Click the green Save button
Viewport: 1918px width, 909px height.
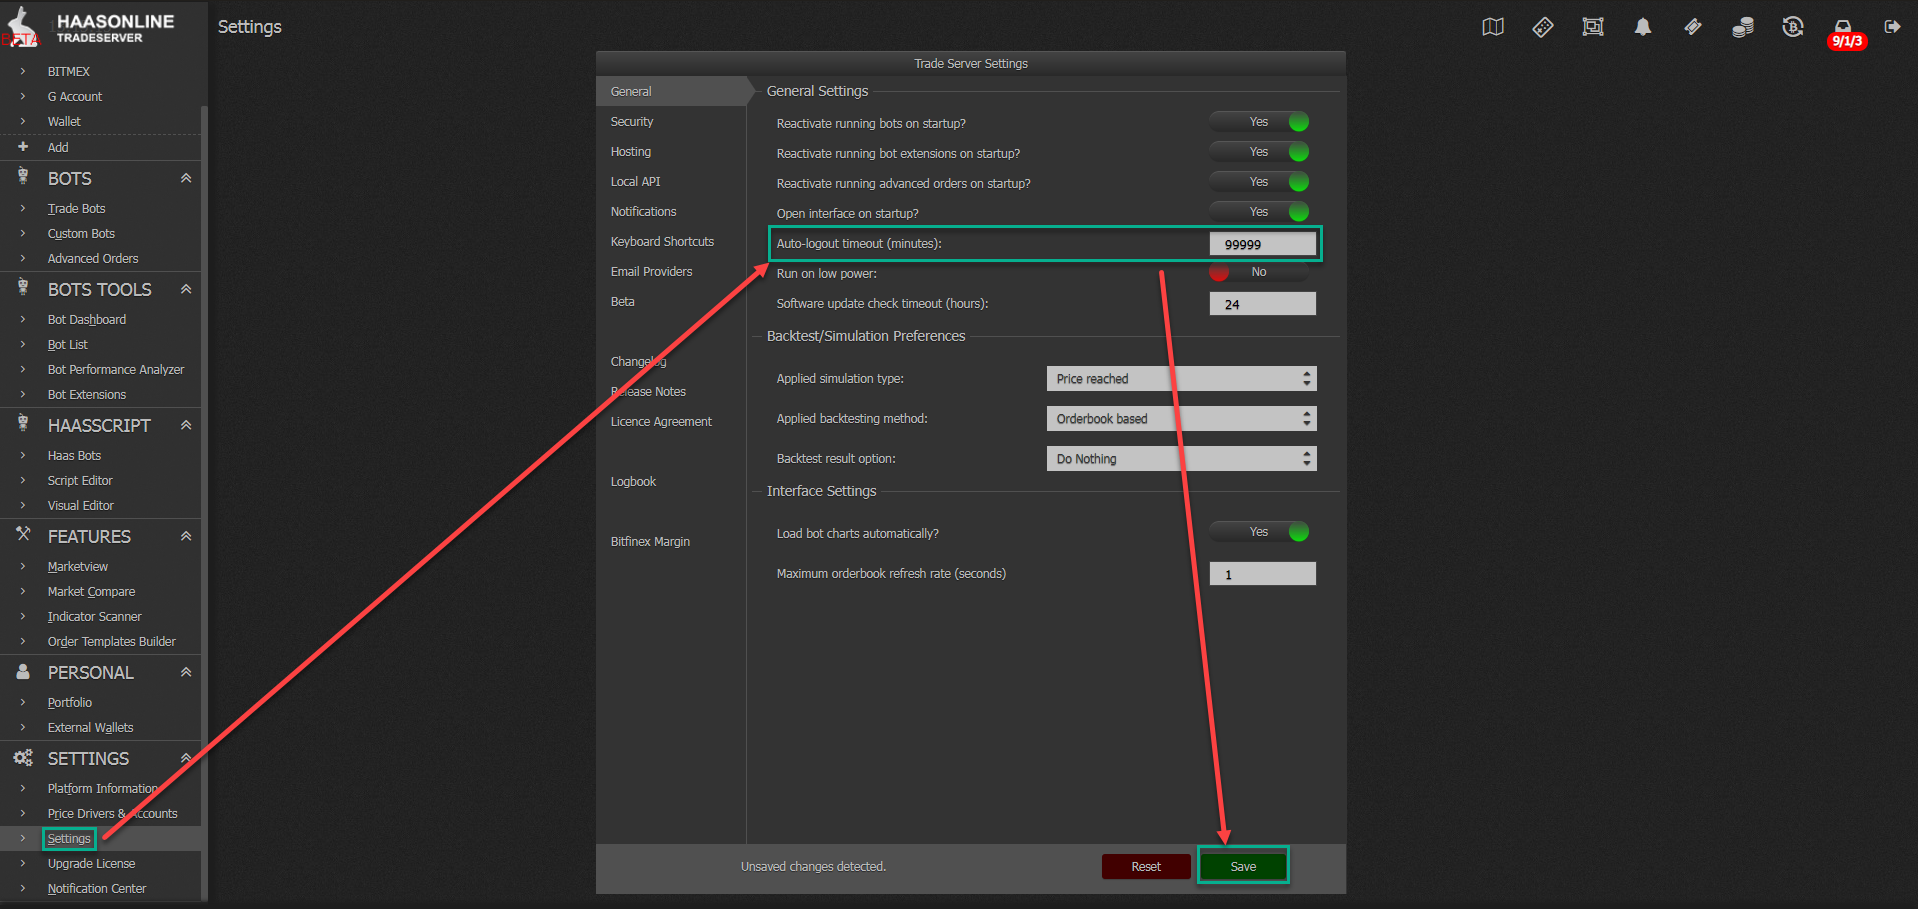(x=1243, y=866)
